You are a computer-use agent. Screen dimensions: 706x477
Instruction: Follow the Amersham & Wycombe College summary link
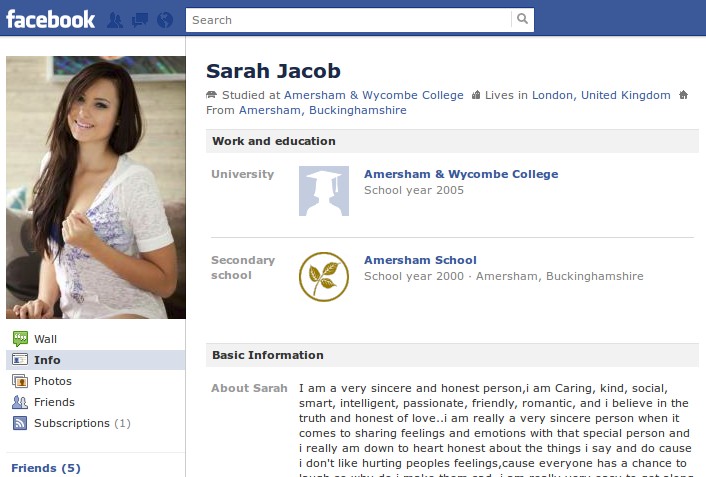pyautogui.click(x=374, y=95)
